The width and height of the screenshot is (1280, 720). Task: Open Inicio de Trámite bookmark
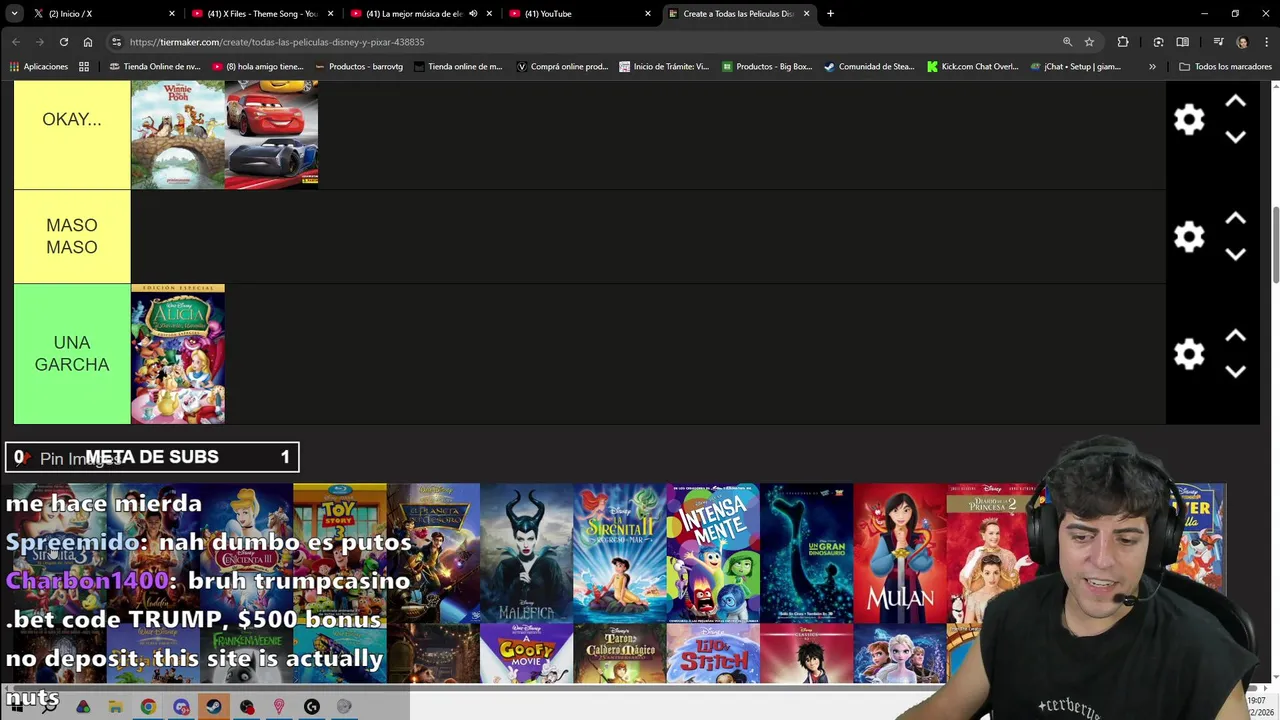pos(664,67)
